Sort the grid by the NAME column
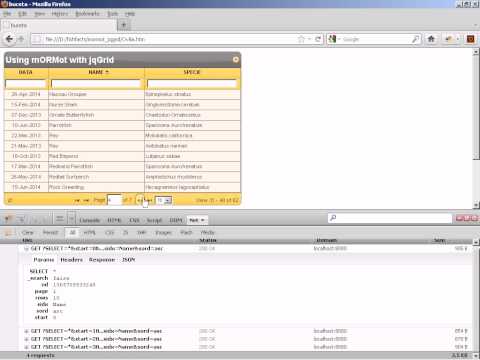Screen dimensions: 480x360 pyautogui.click(x=96, y=72)
